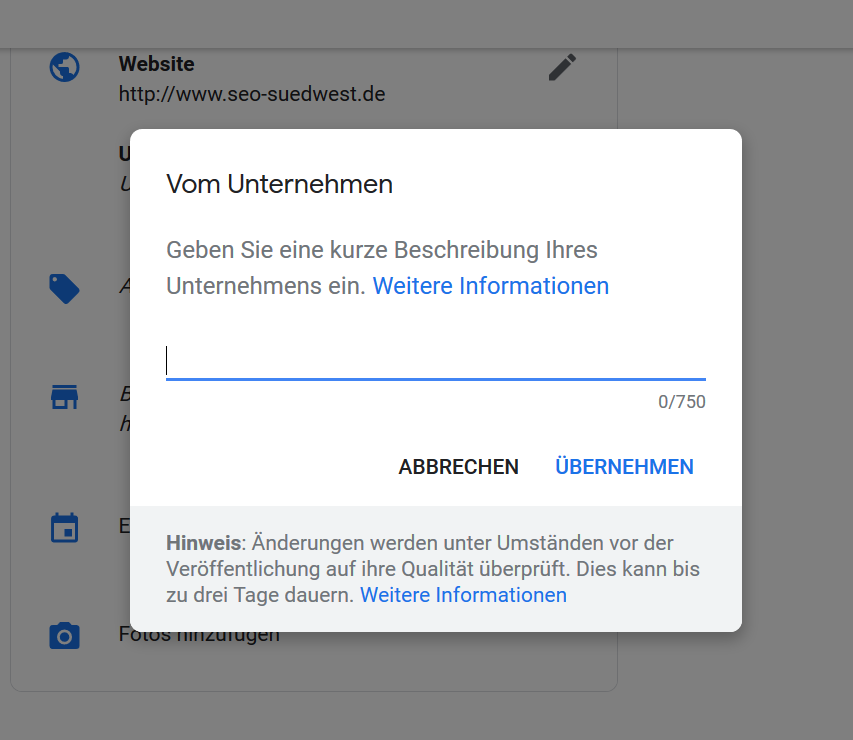The width and height of the screenshot is (853, 740).
Task: Click the dialog title Vom Unternehmen
Action: [281, 184]
